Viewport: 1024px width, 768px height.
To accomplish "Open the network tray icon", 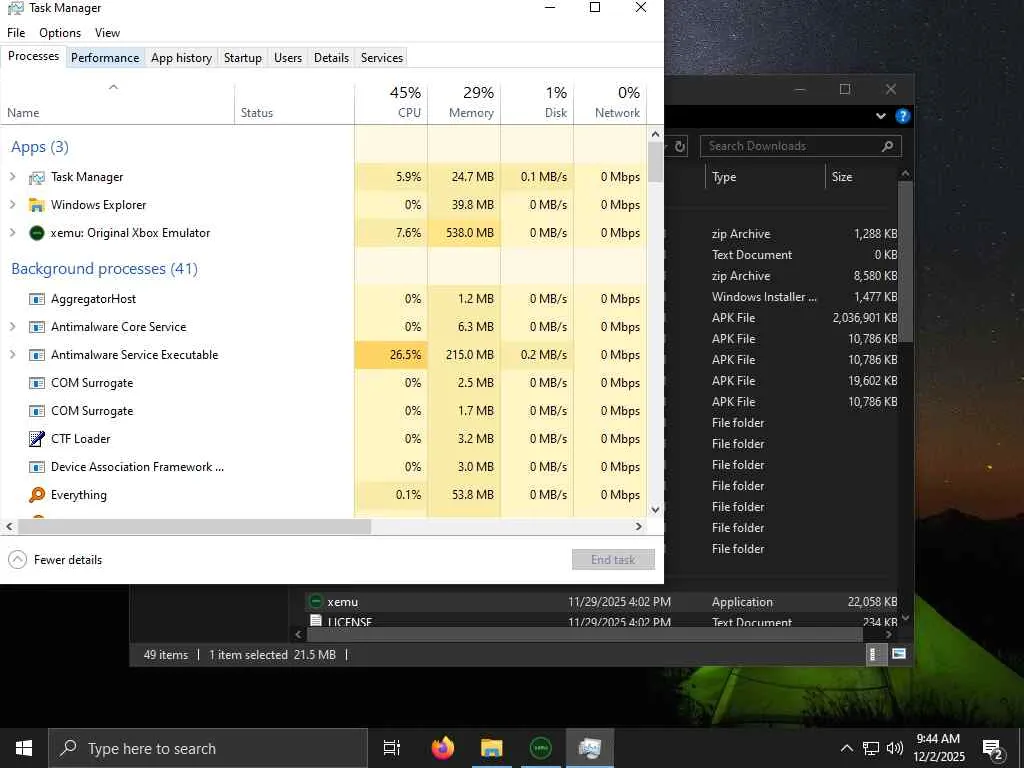I will pyautogui.click(x=871, y=748).
